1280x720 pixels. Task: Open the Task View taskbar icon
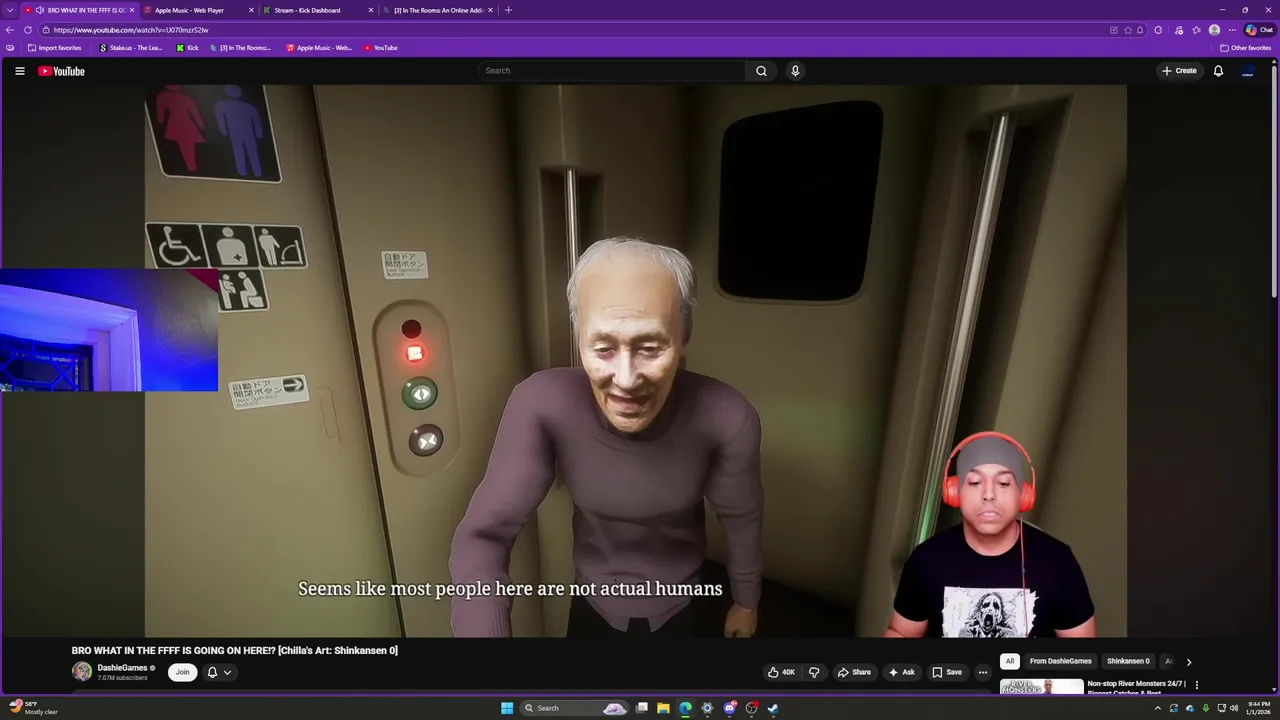point(641,708)
